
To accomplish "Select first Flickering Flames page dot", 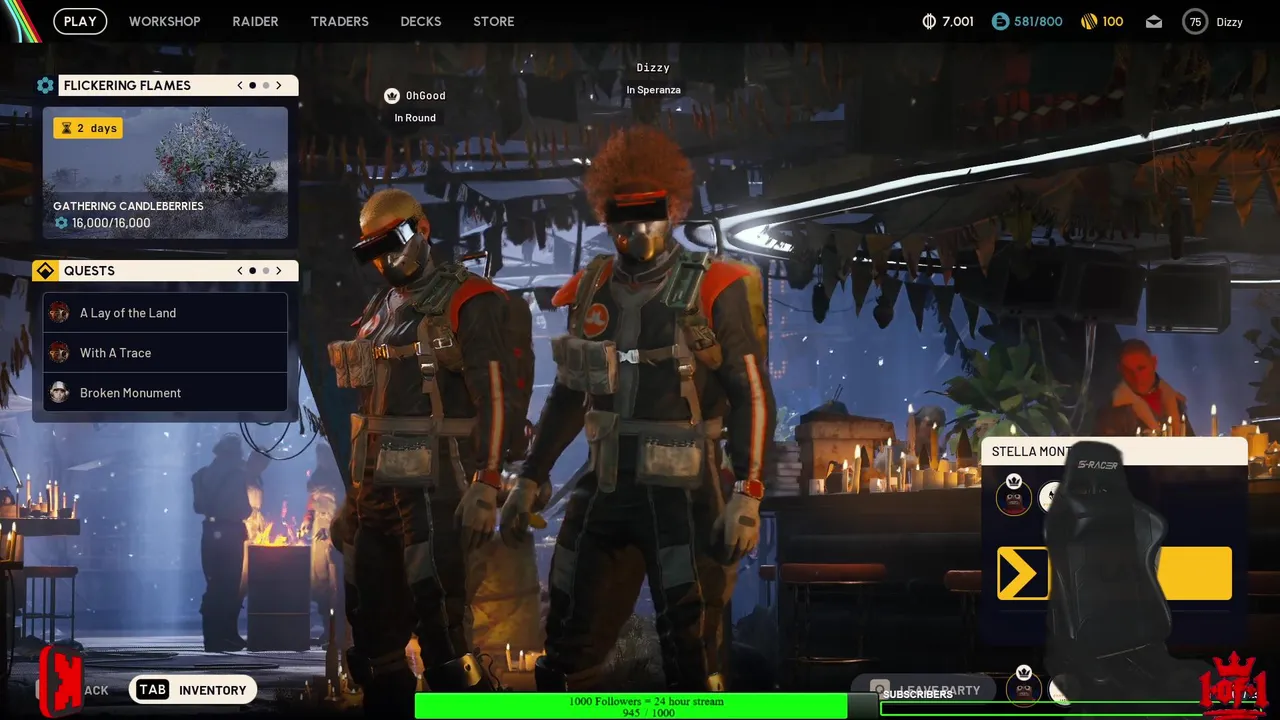I will pyautogui.click(x=252, y=86).
